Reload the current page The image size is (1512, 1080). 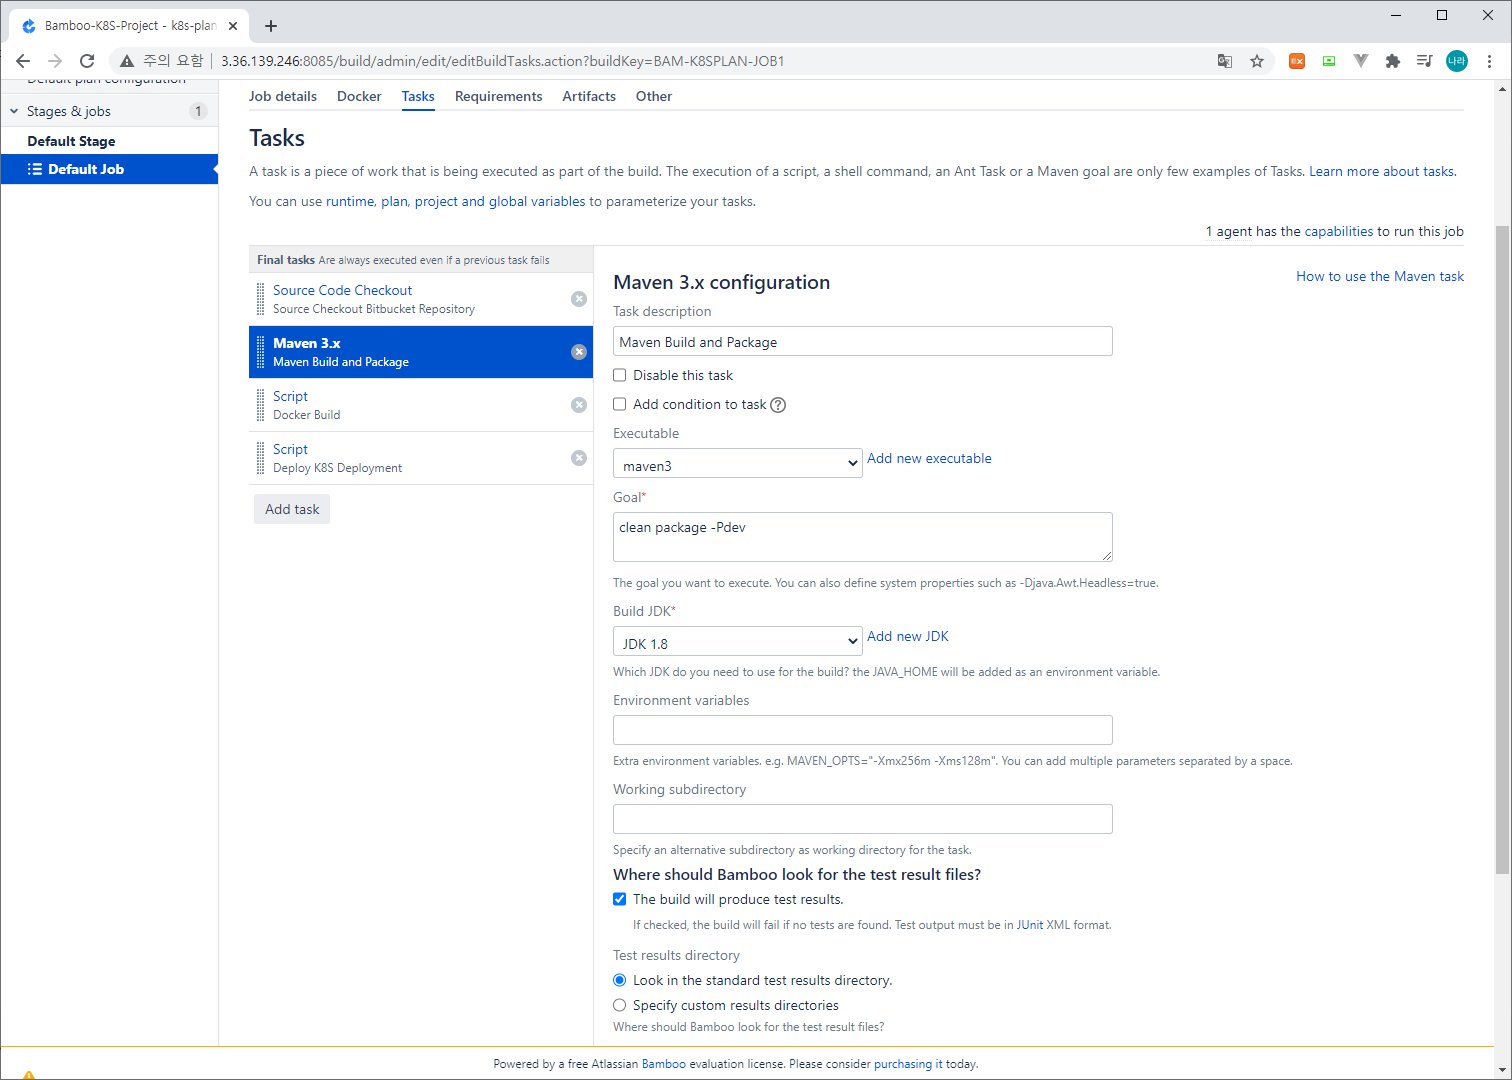pos(87,61)
